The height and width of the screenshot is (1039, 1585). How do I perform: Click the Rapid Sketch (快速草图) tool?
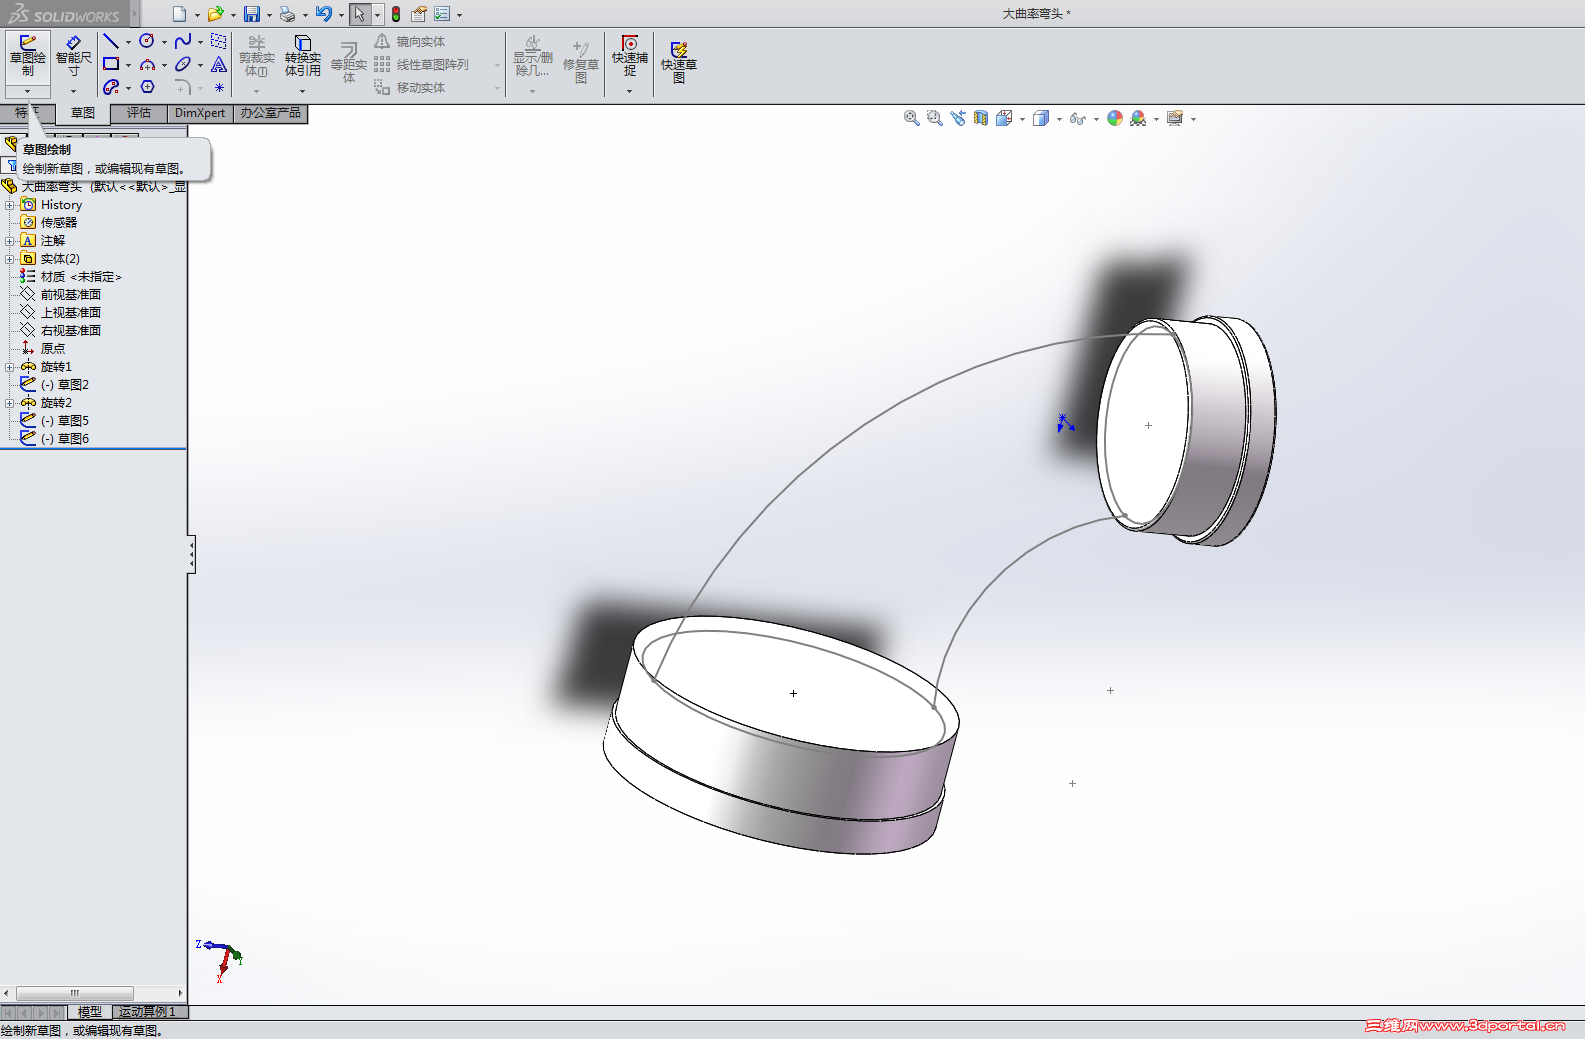[x=679, y=62]
